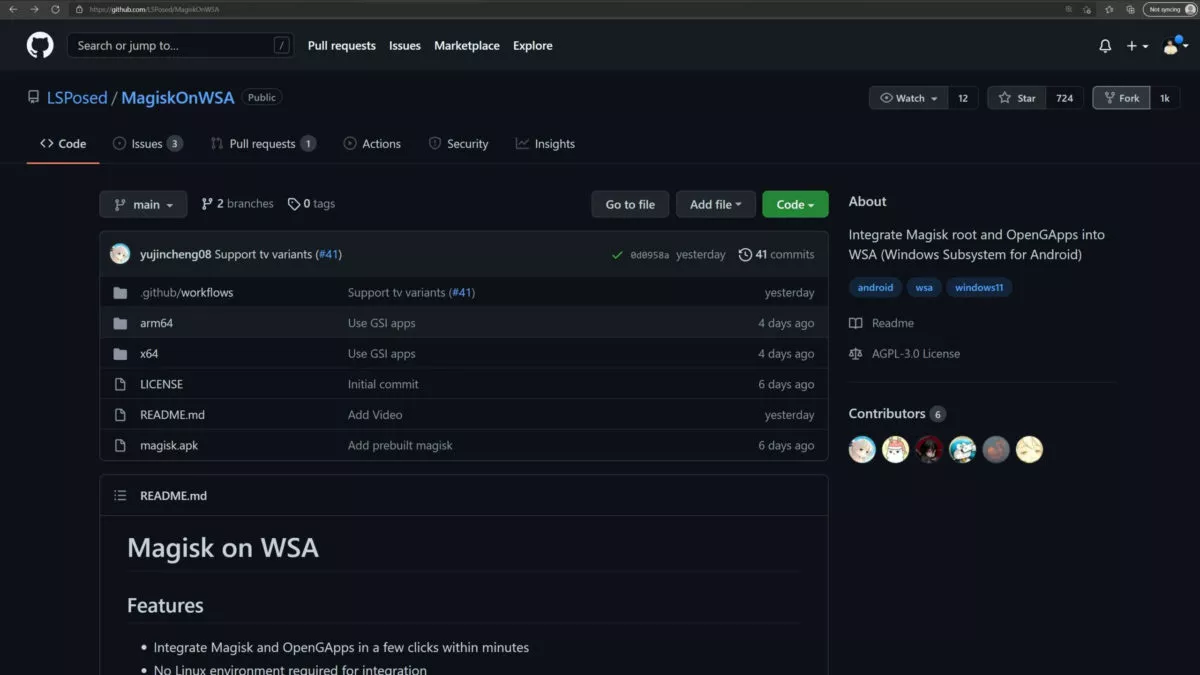Viewport: 1200px width, 675px height.
Task: Open commit hash 0d0958a
Action: coord(650,255)
